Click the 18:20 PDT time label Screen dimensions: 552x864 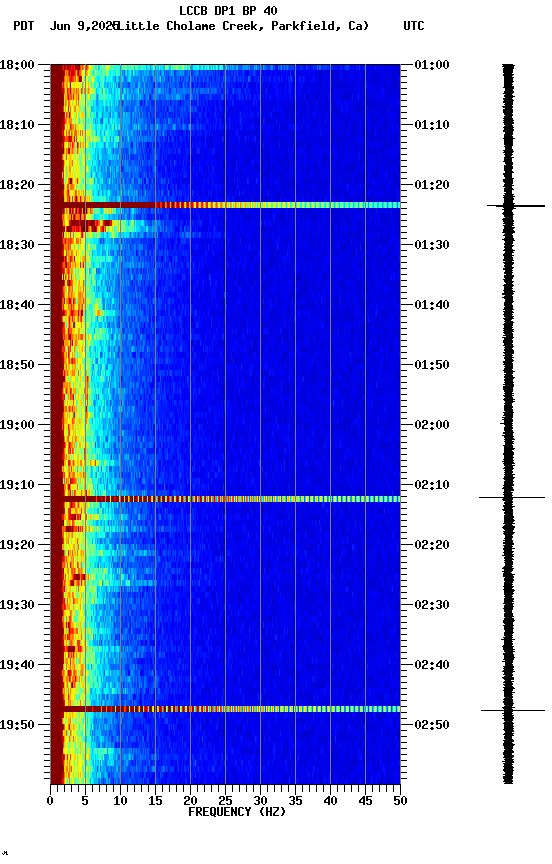click(17, 185)
